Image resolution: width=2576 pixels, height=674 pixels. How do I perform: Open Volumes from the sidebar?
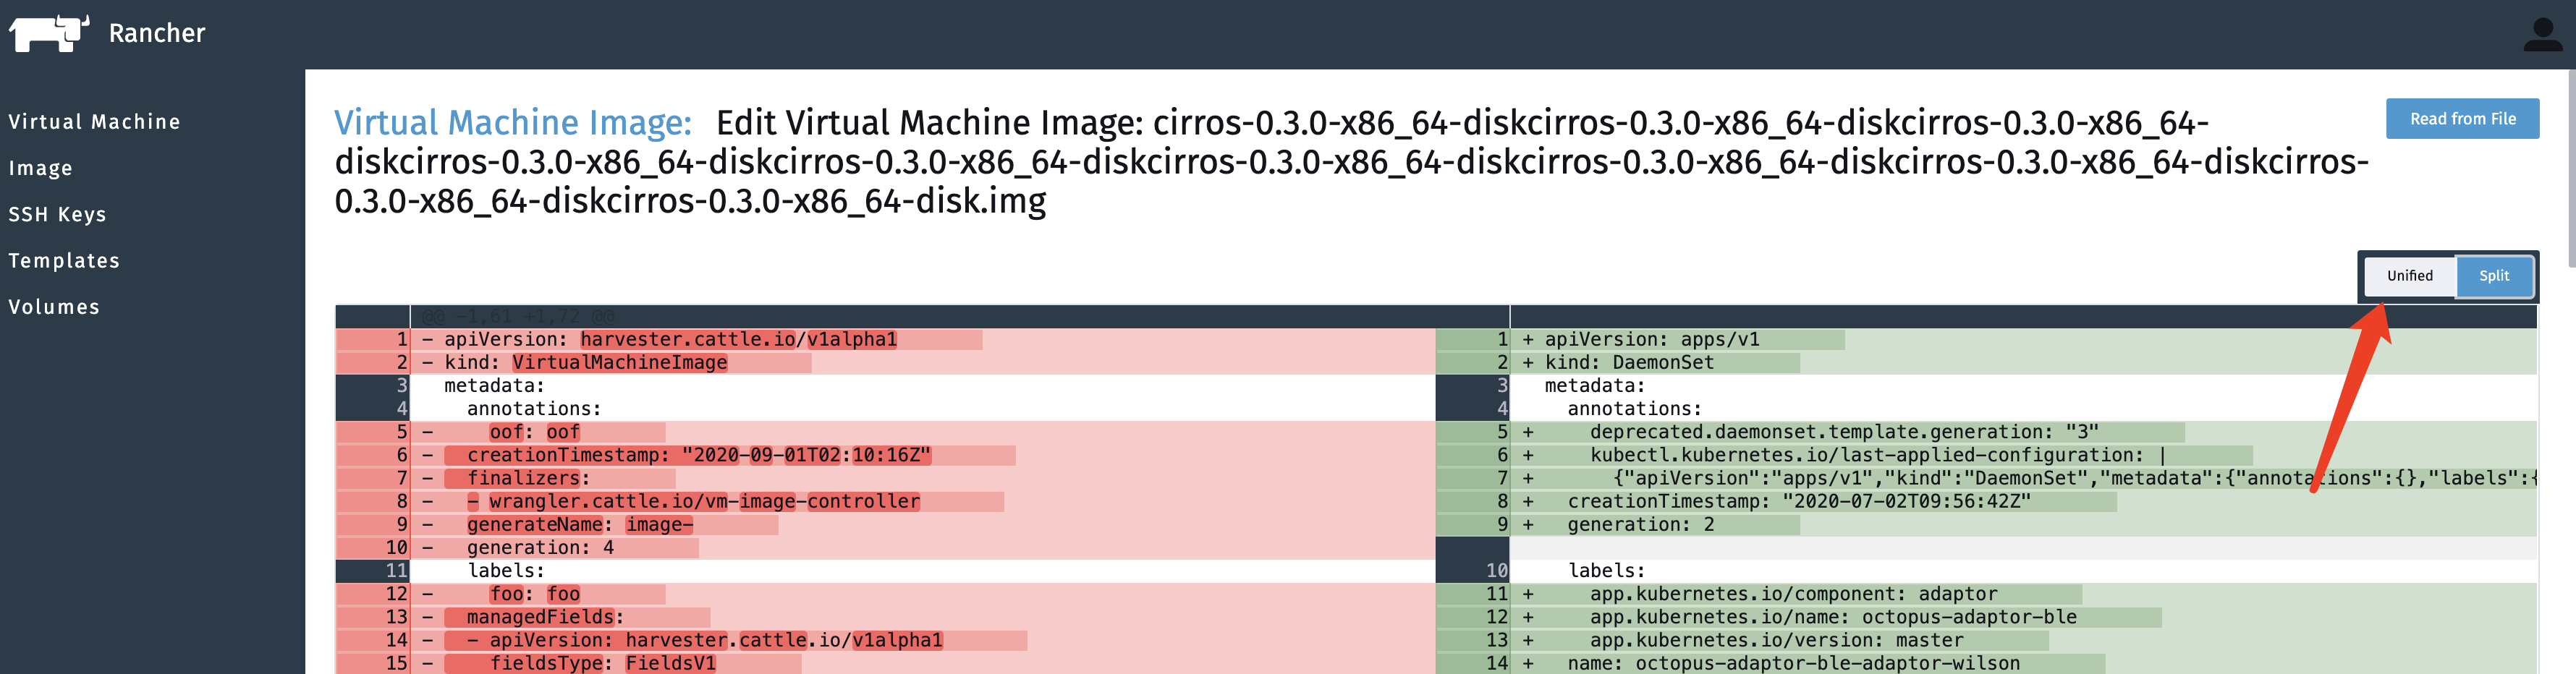tap(54, 307)
